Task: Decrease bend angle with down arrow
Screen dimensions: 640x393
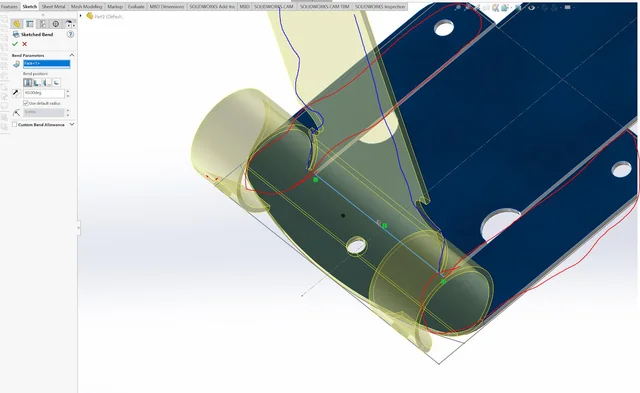Action: point(68,96)
